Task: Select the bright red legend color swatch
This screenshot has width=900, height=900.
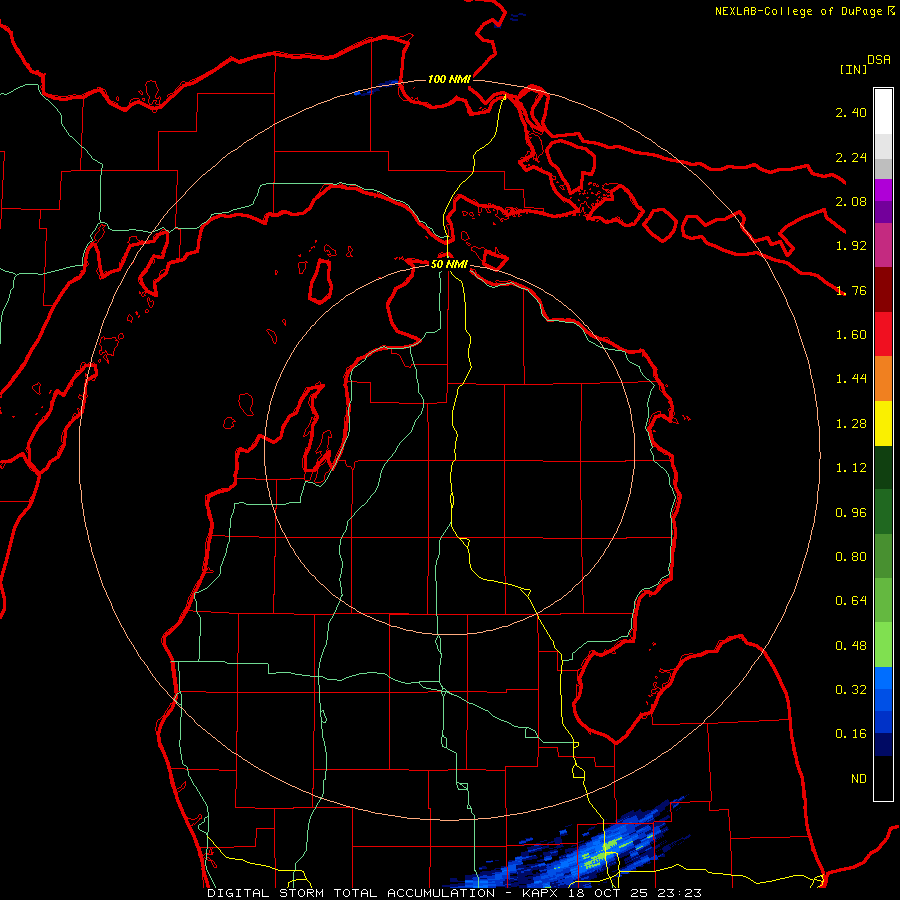Action: [x=883, y=334]
